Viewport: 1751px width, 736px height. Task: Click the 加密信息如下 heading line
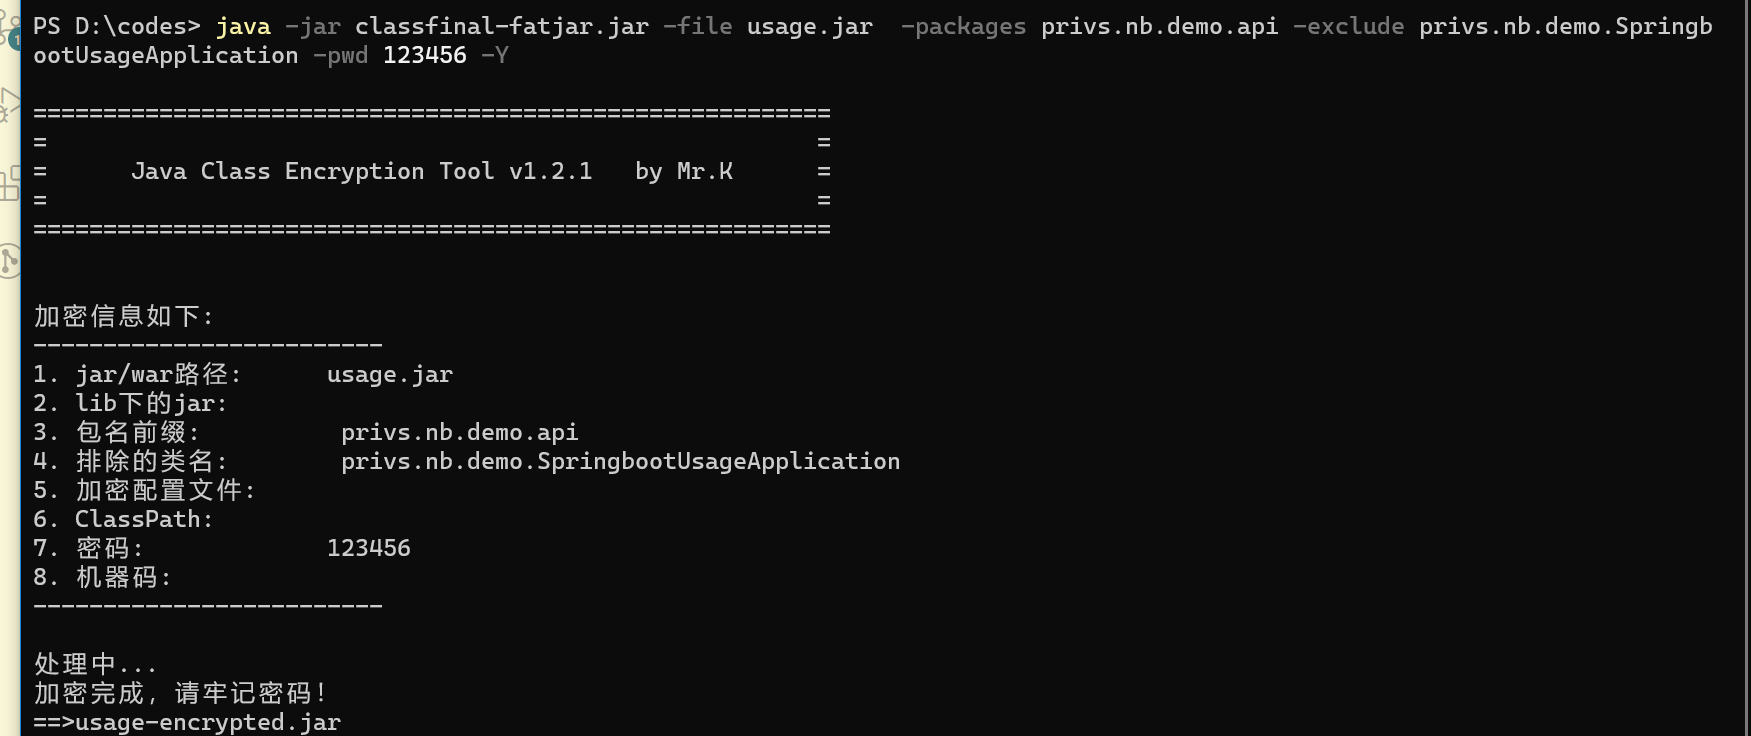[x=124, y=316]
